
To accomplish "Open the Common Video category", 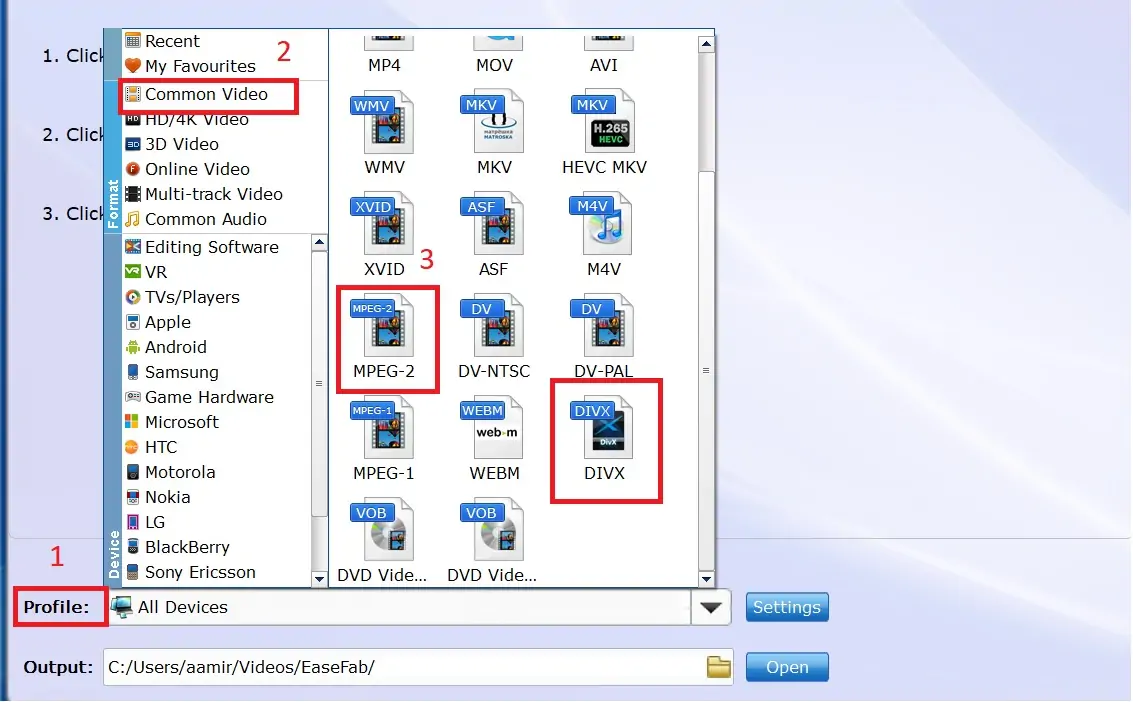I will coord(206,94).
